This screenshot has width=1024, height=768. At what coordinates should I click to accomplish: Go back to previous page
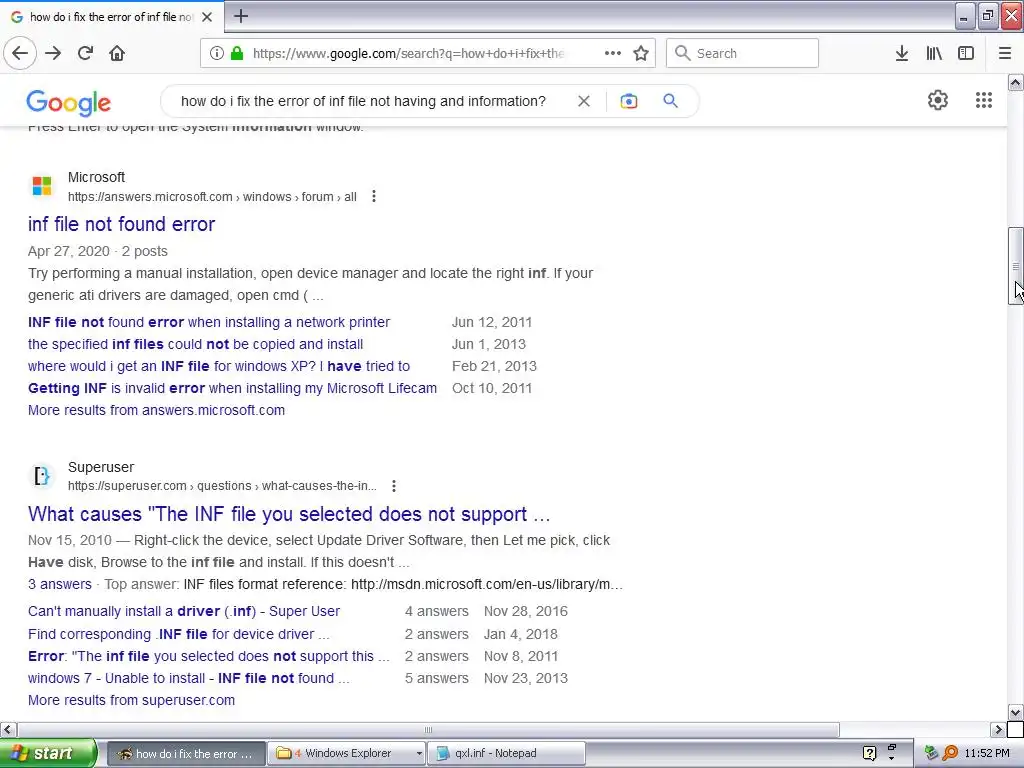[x=20, y=53]
